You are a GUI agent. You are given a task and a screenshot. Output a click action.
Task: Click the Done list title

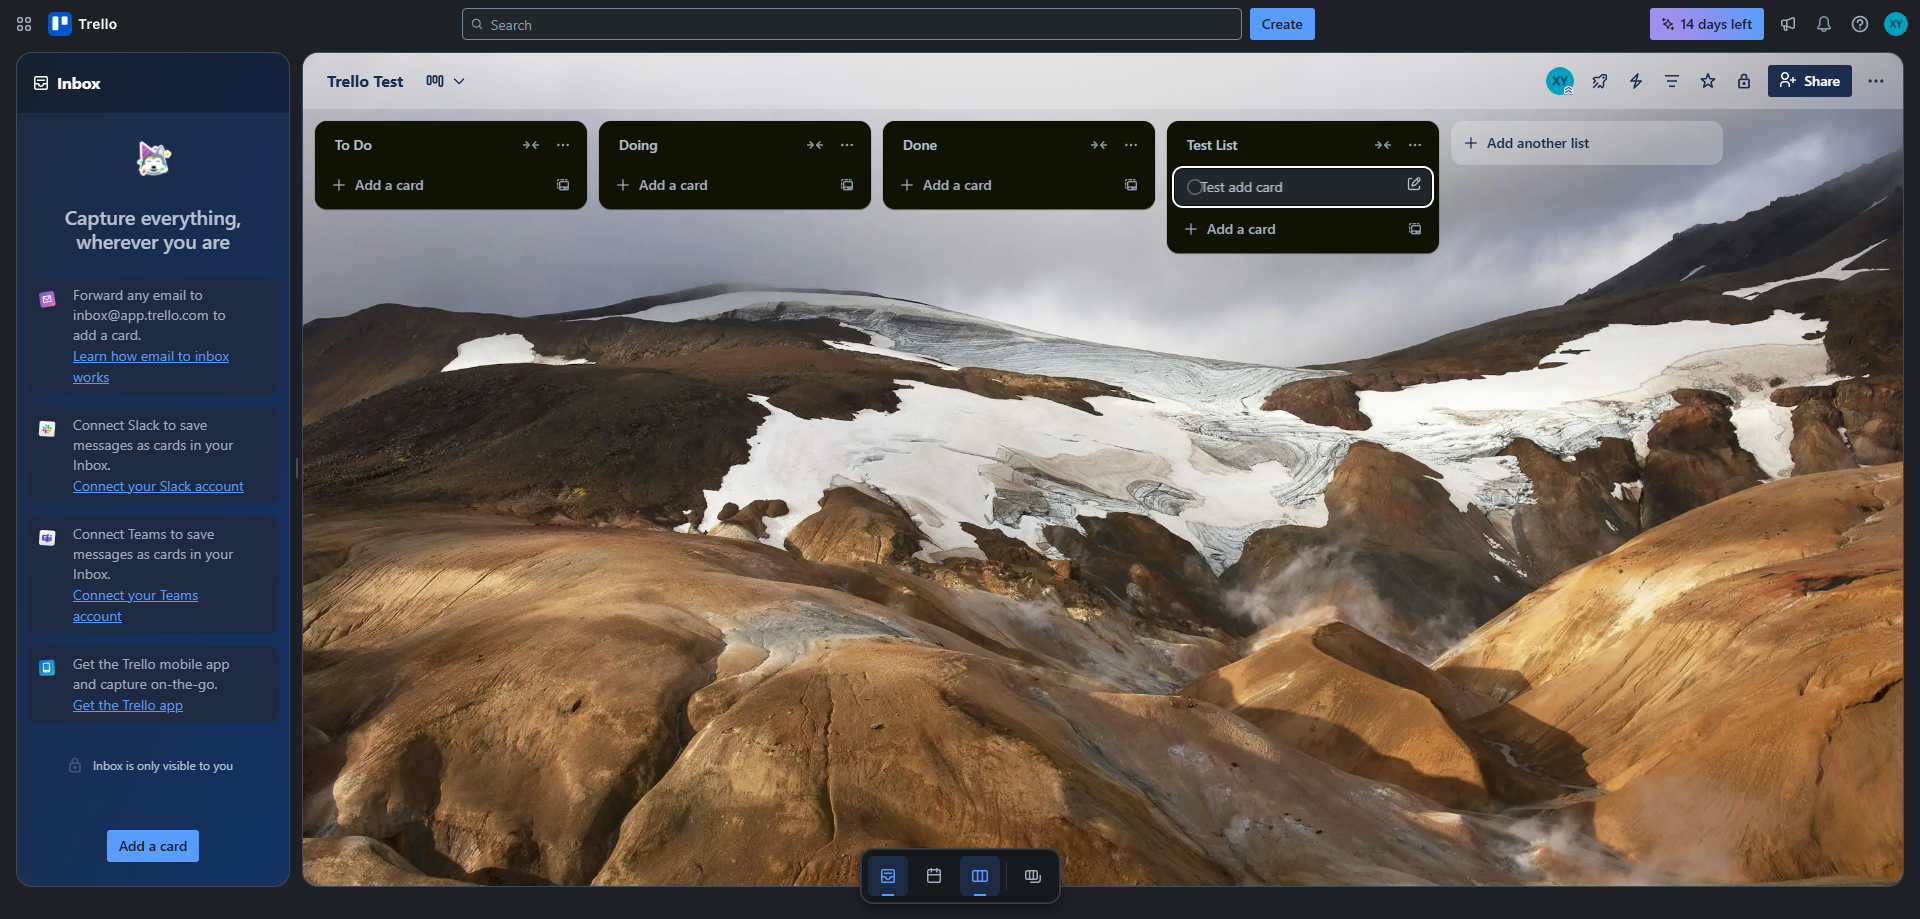point(920,145)
